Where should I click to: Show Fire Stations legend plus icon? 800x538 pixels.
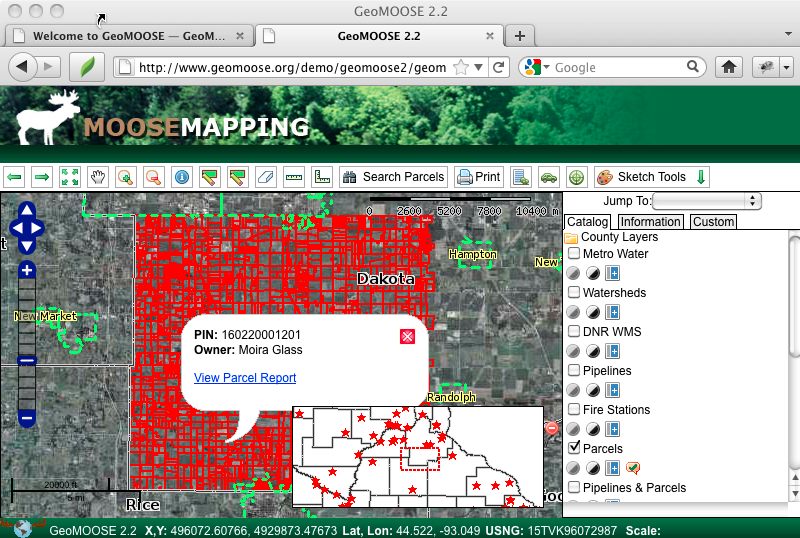coord(612,429)
